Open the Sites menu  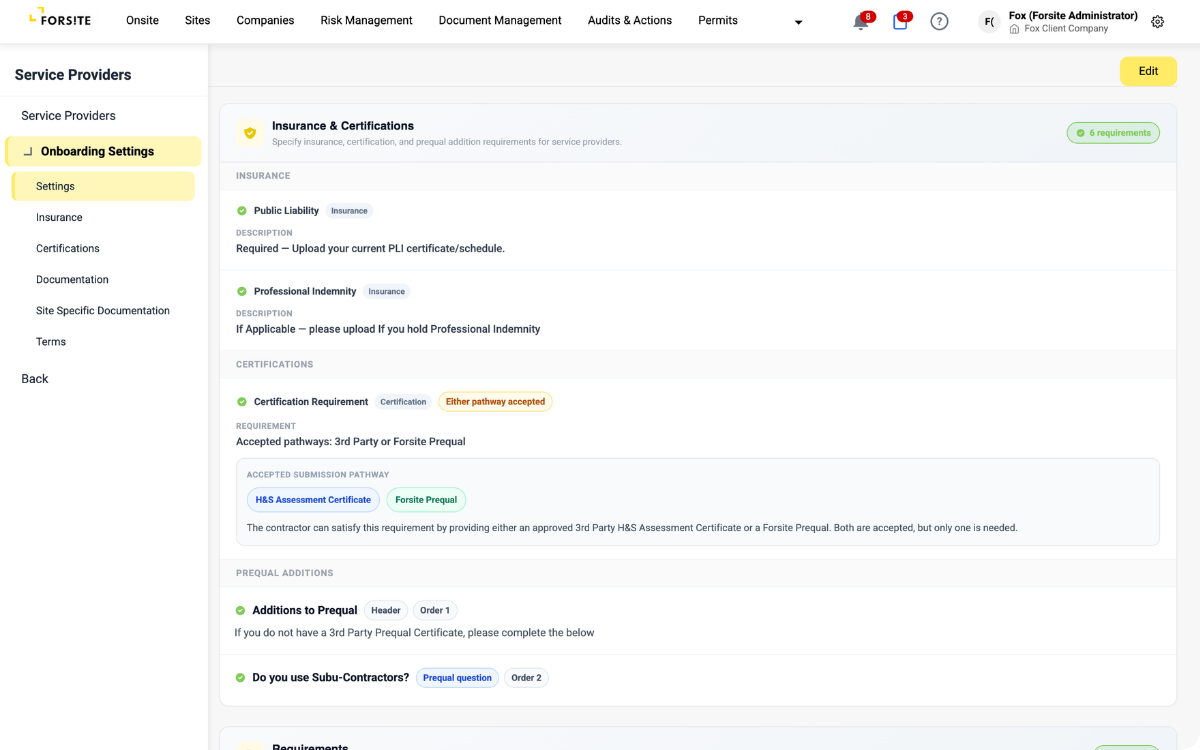point(197,20)
